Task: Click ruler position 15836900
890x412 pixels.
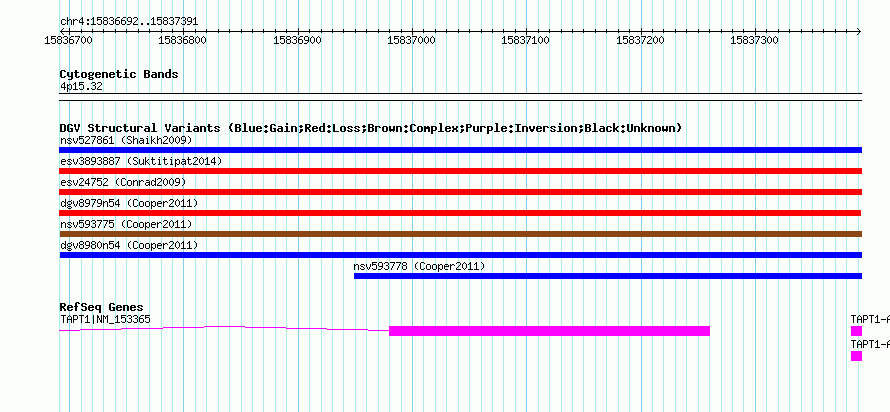Action: (x=297, y=40)
